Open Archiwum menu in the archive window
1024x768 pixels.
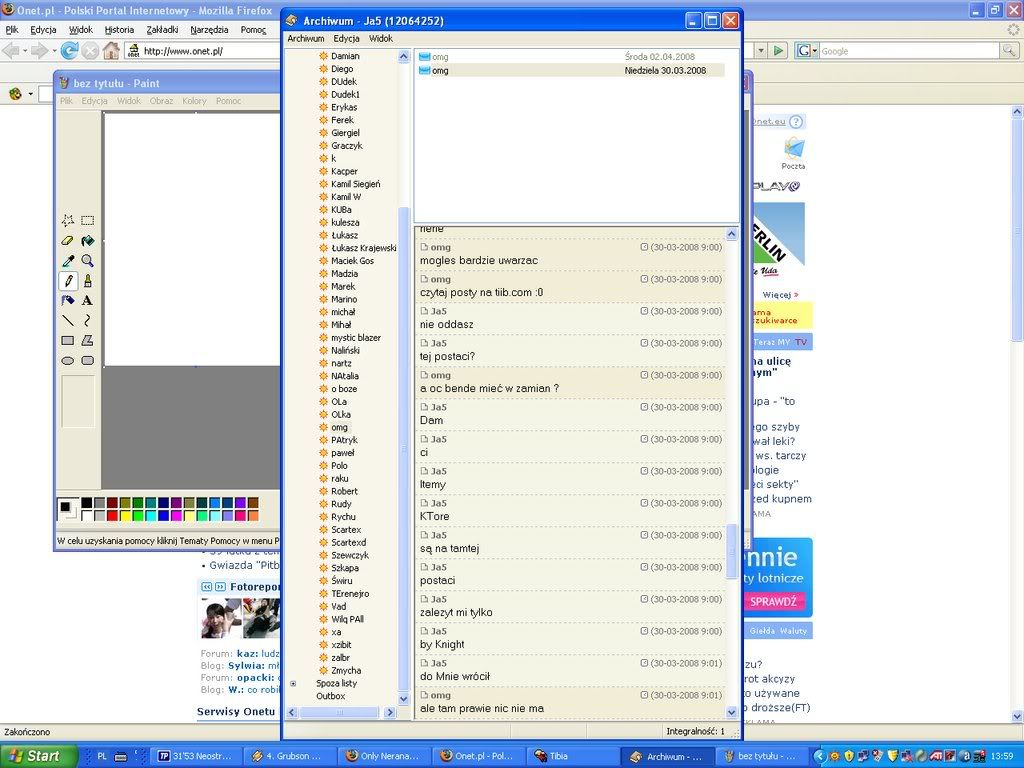point(306,39)
